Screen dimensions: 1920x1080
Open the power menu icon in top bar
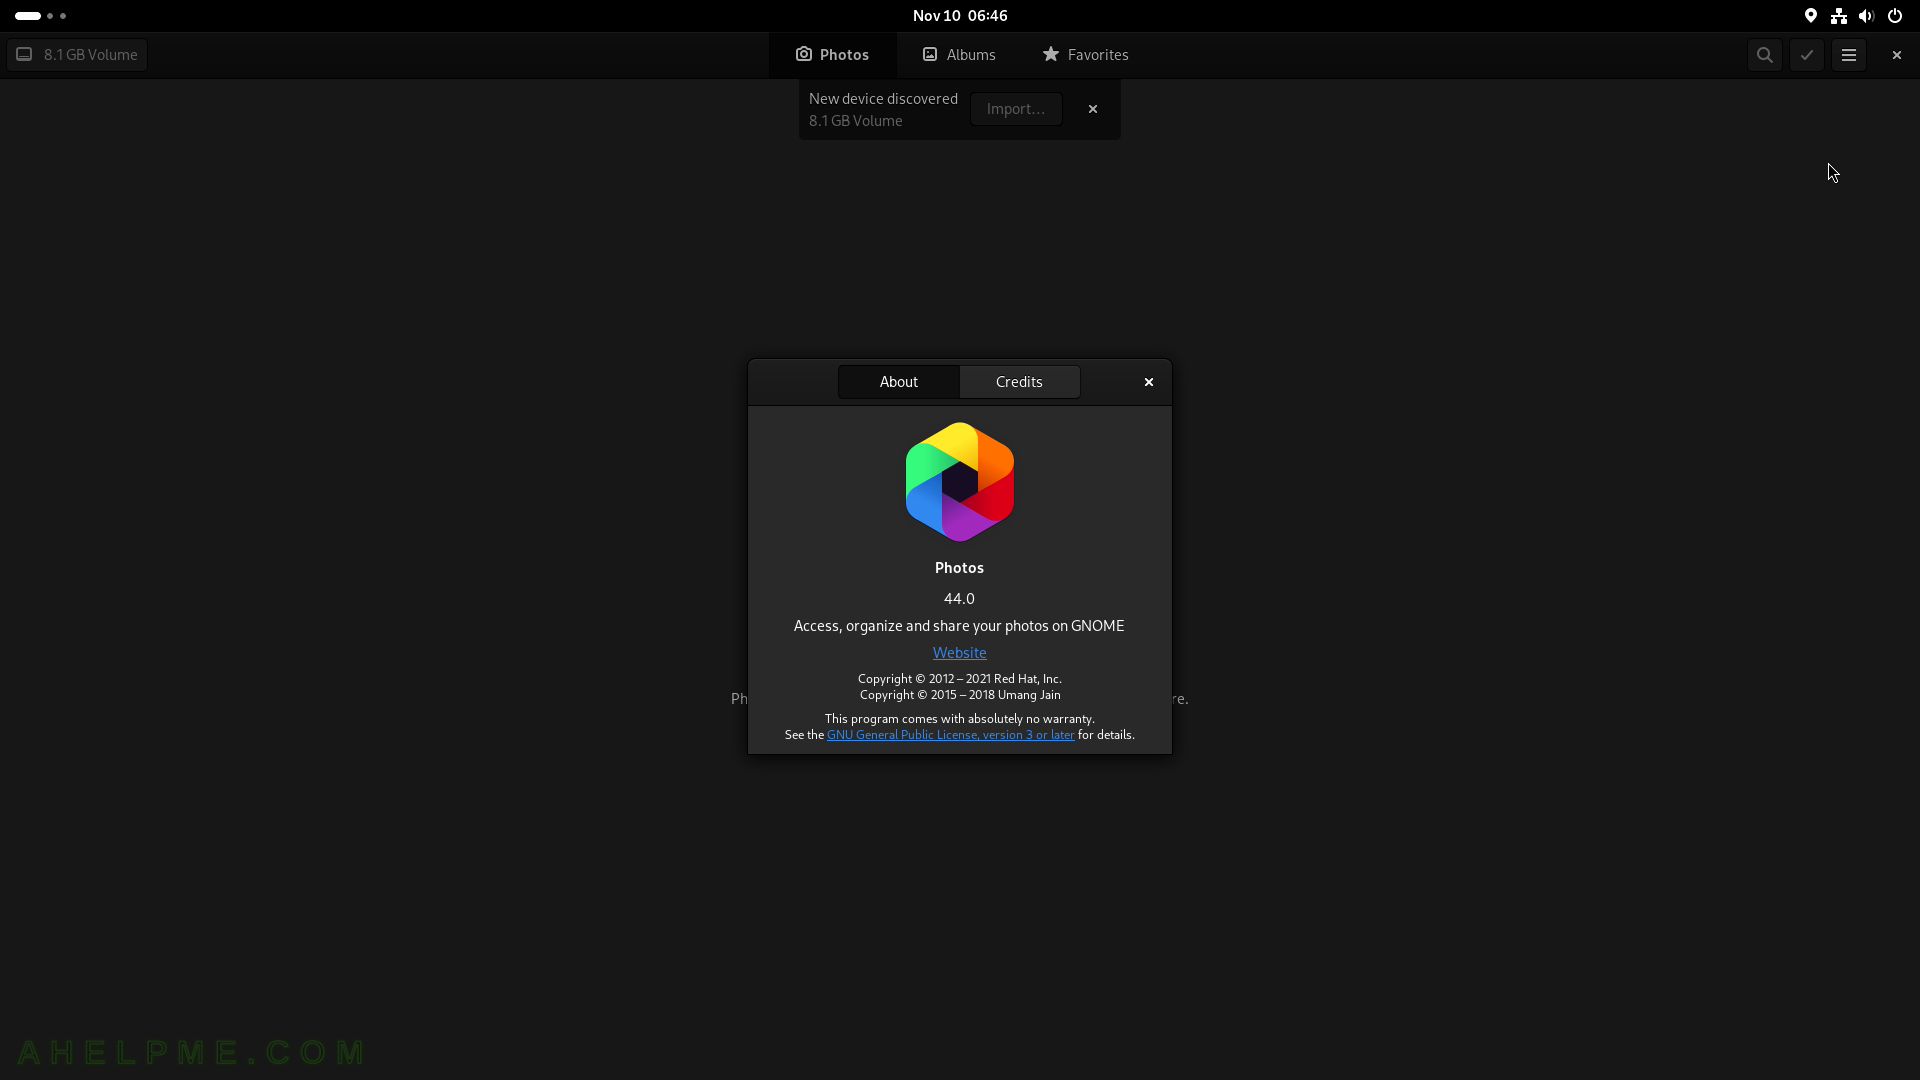click(1894, 16)
